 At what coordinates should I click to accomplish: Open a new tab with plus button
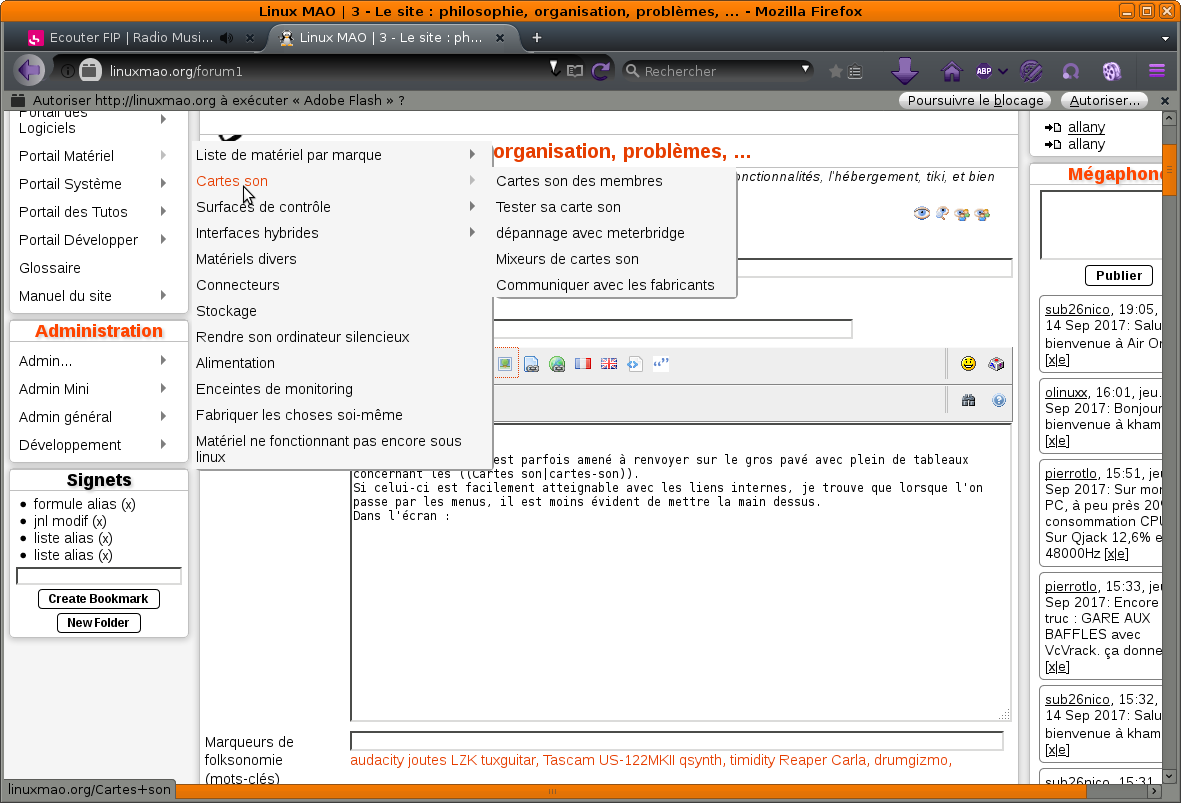(536, 38)
